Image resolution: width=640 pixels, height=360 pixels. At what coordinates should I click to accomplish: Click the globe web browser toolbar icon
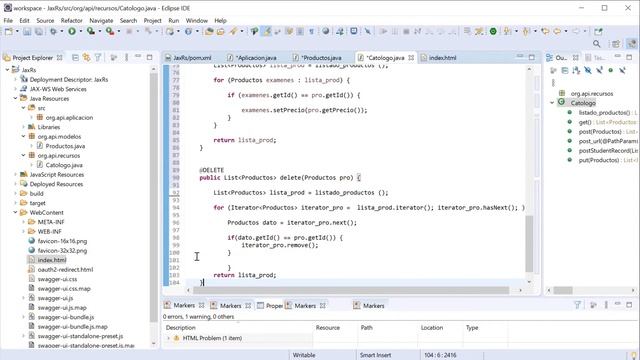326,31
